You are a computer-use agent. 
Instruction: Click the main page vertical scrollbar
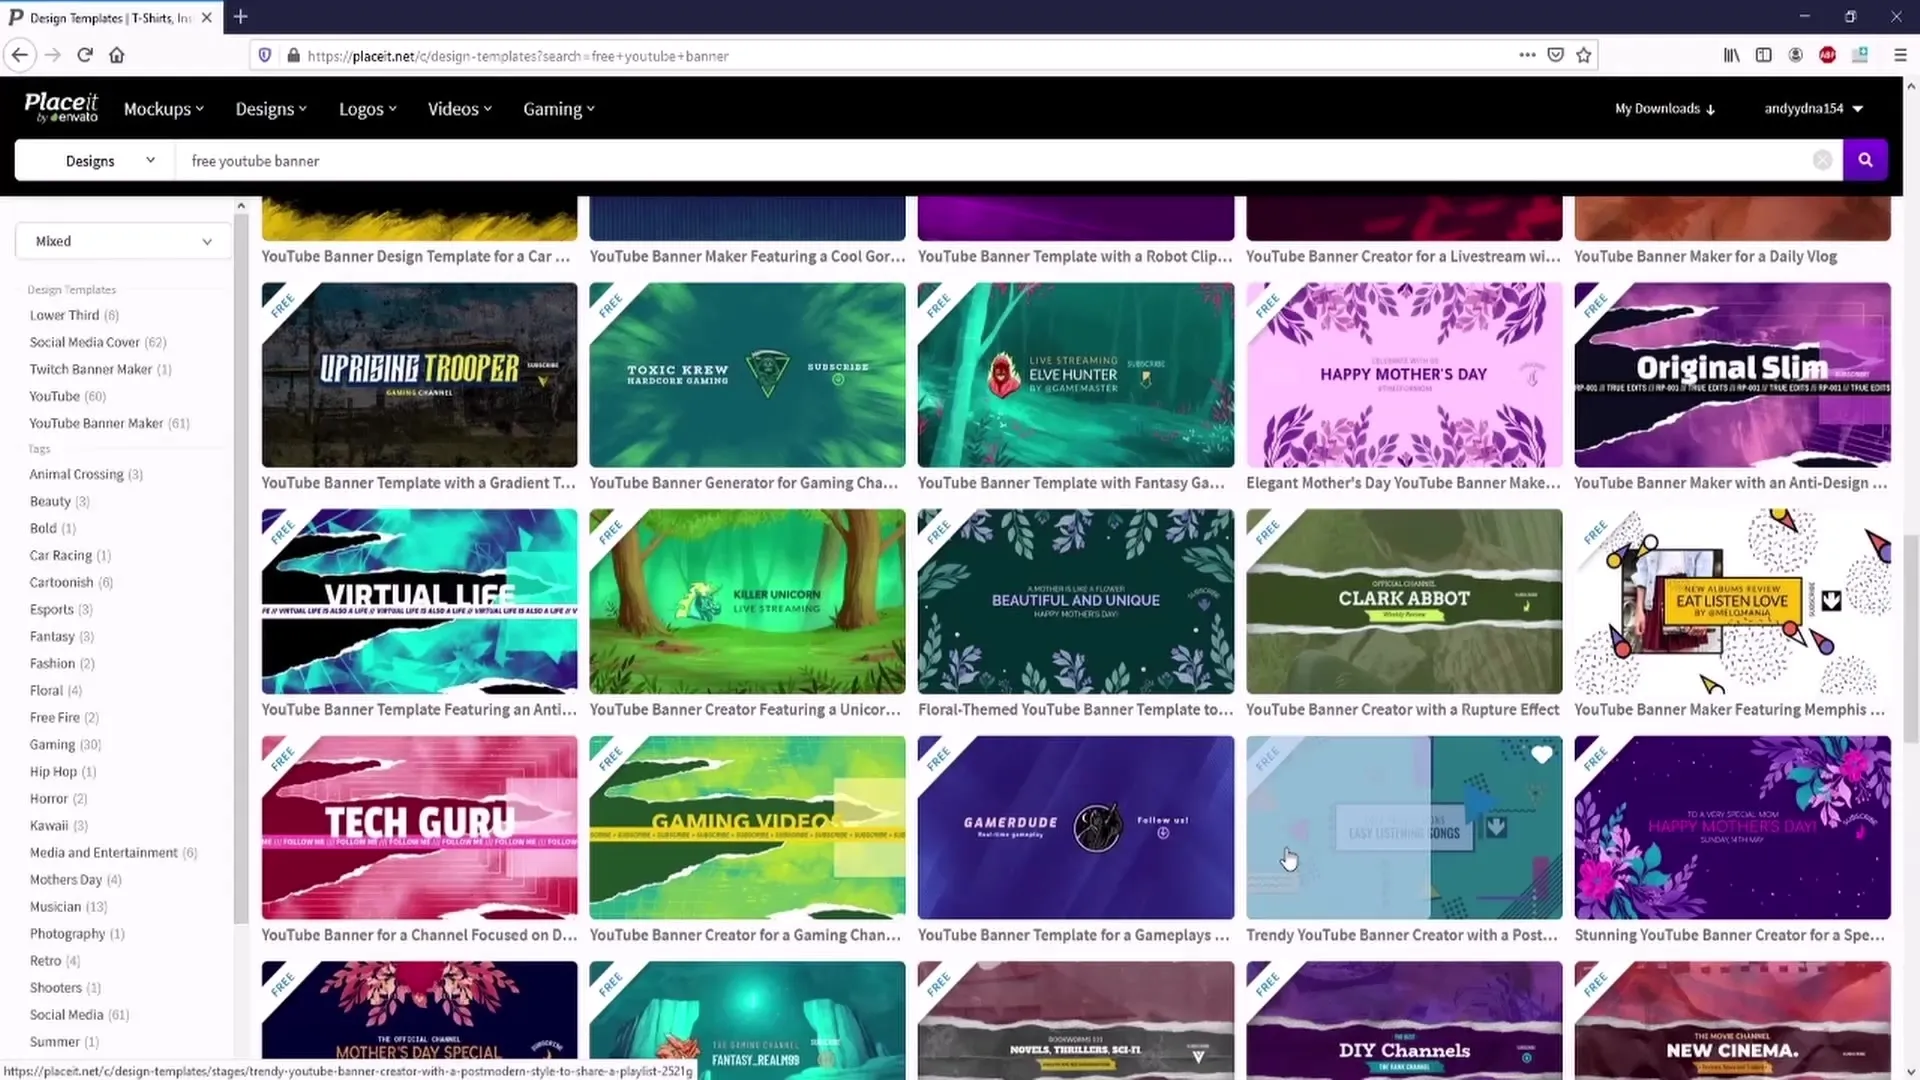[1911, 640]
